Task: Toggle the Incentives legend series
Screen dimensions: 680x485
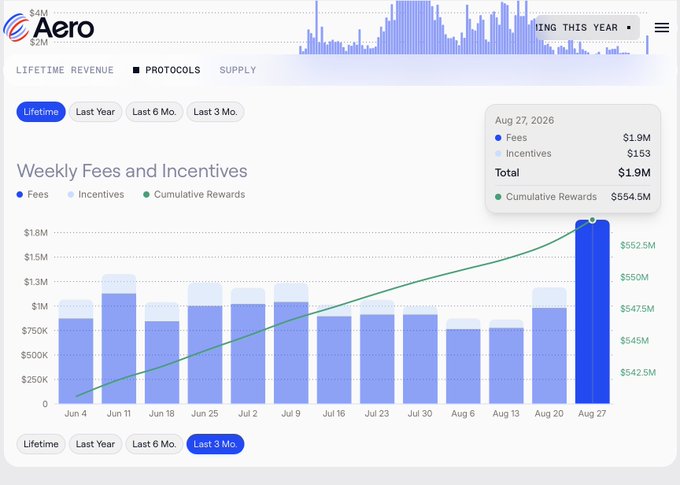Action: (x=96, y=194)
